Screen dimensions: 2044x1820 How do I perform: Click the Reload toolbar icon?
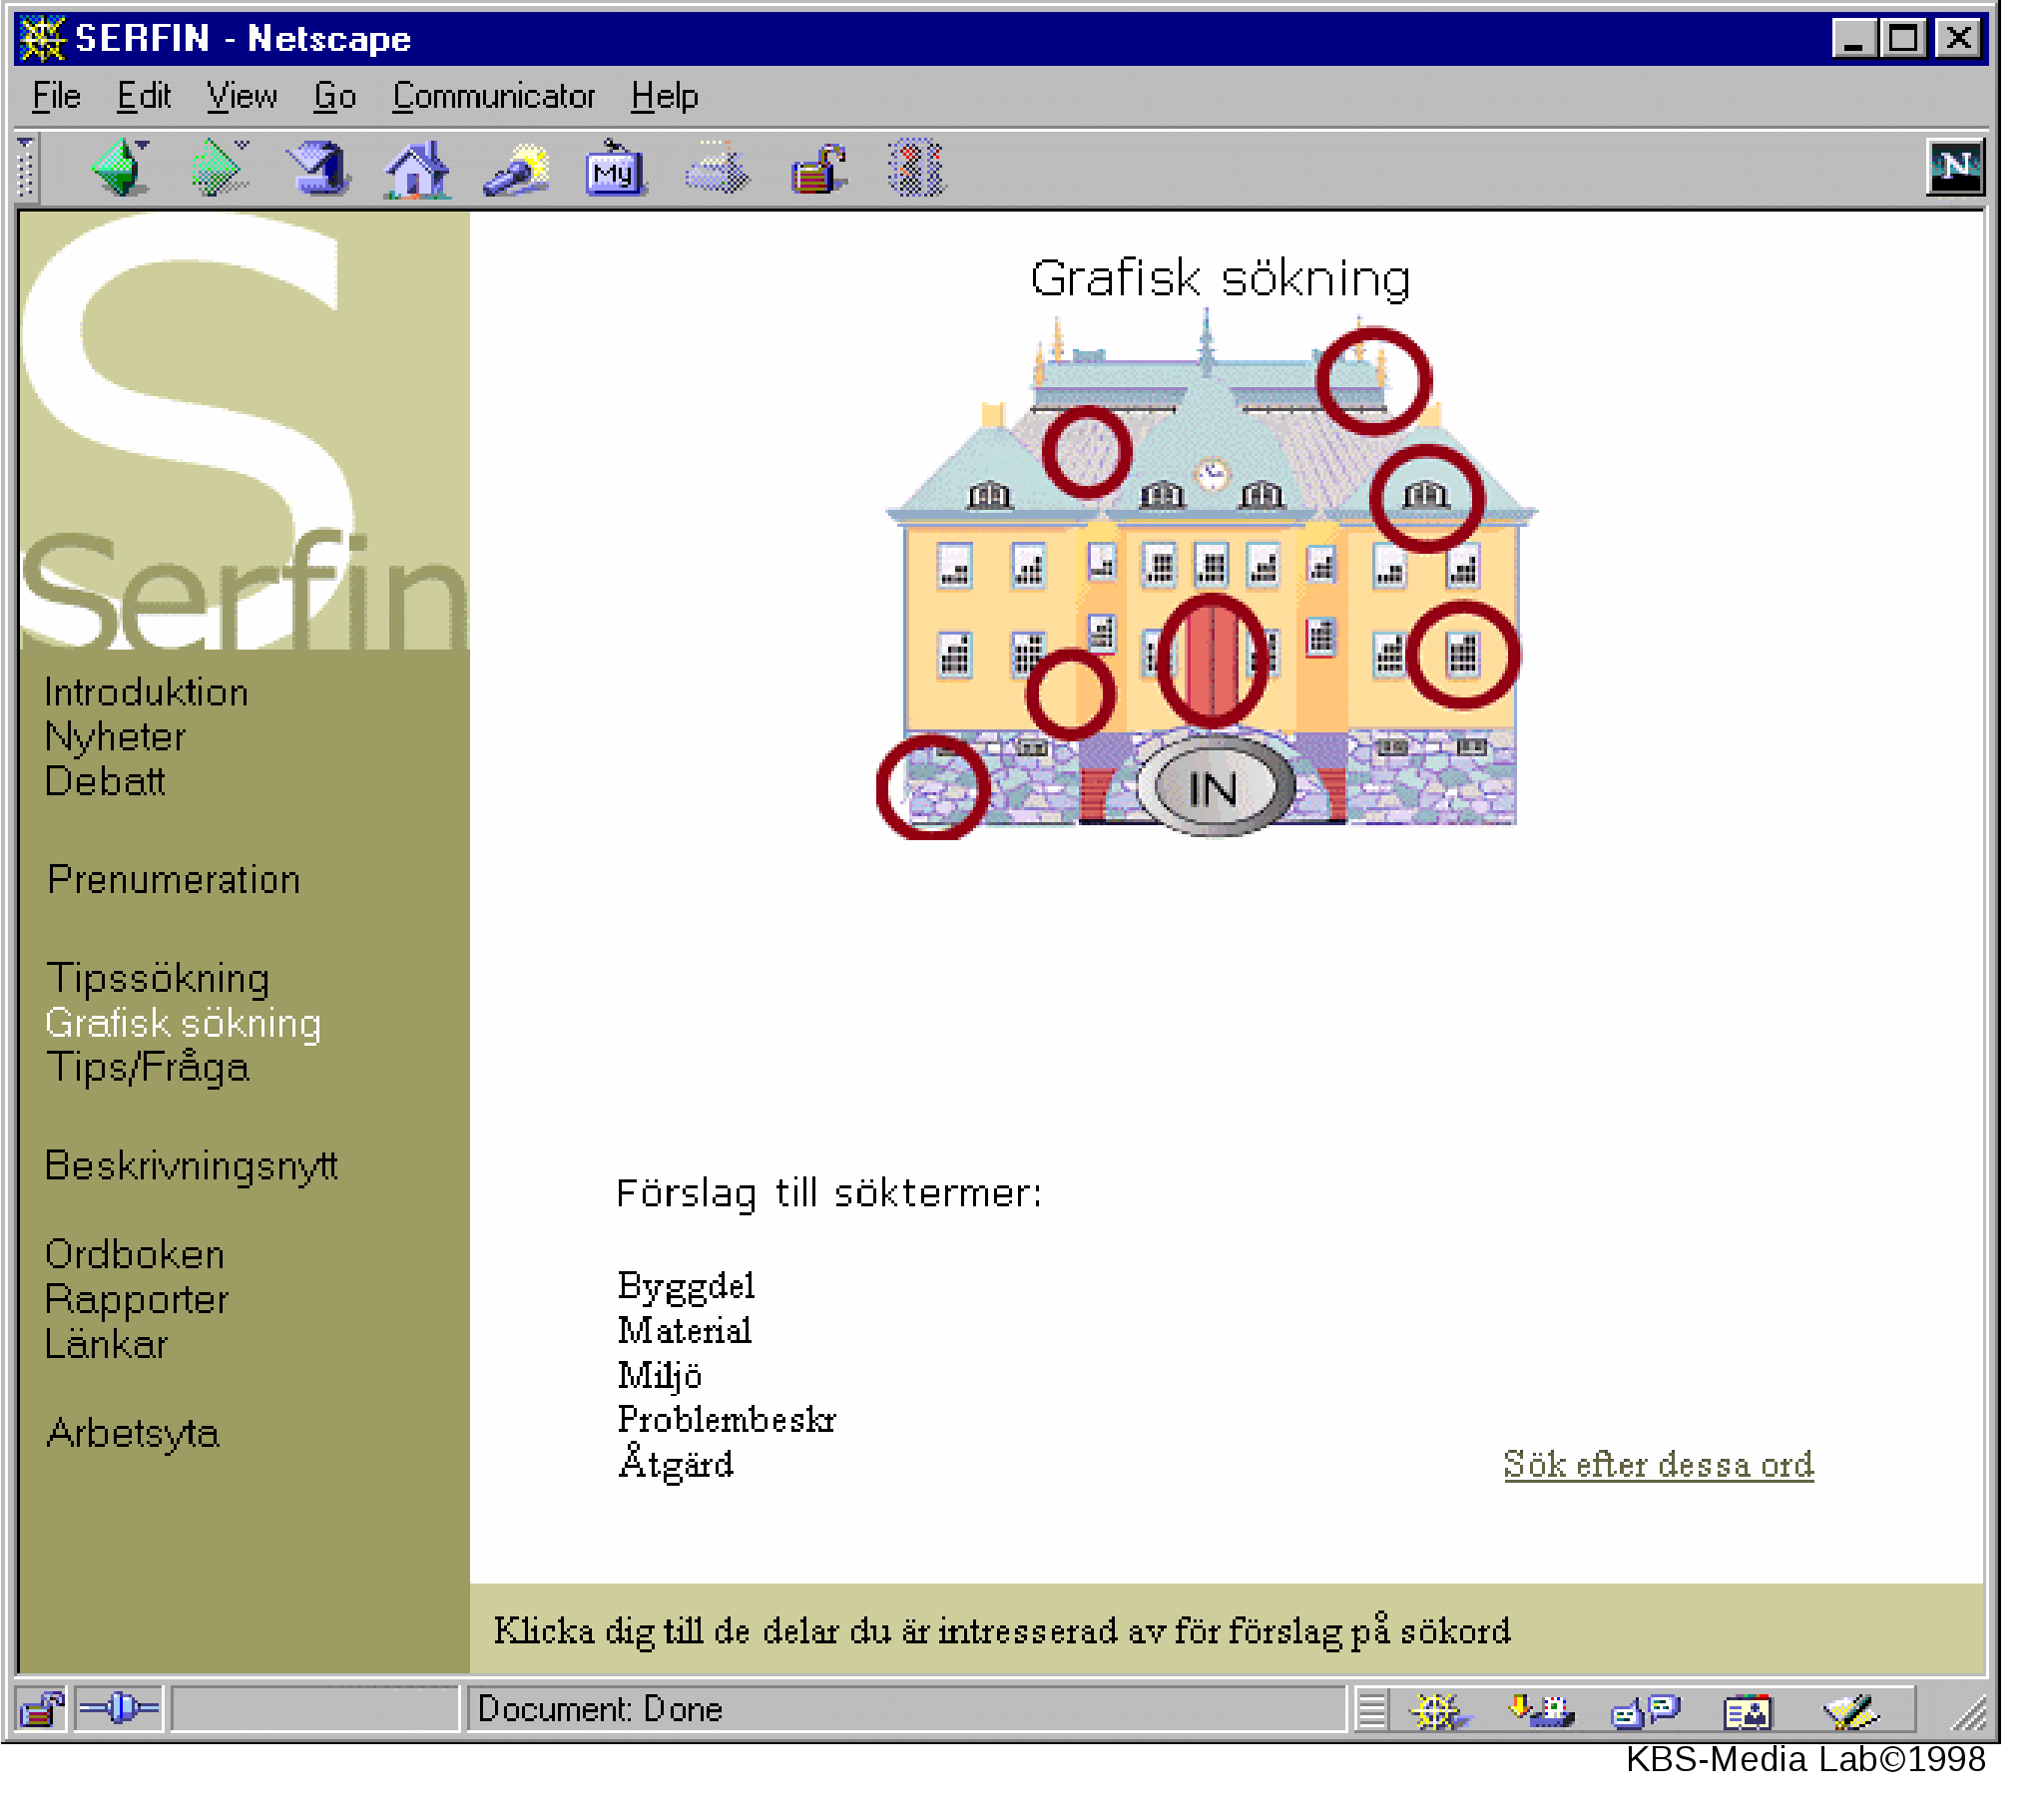click(318, 168)
